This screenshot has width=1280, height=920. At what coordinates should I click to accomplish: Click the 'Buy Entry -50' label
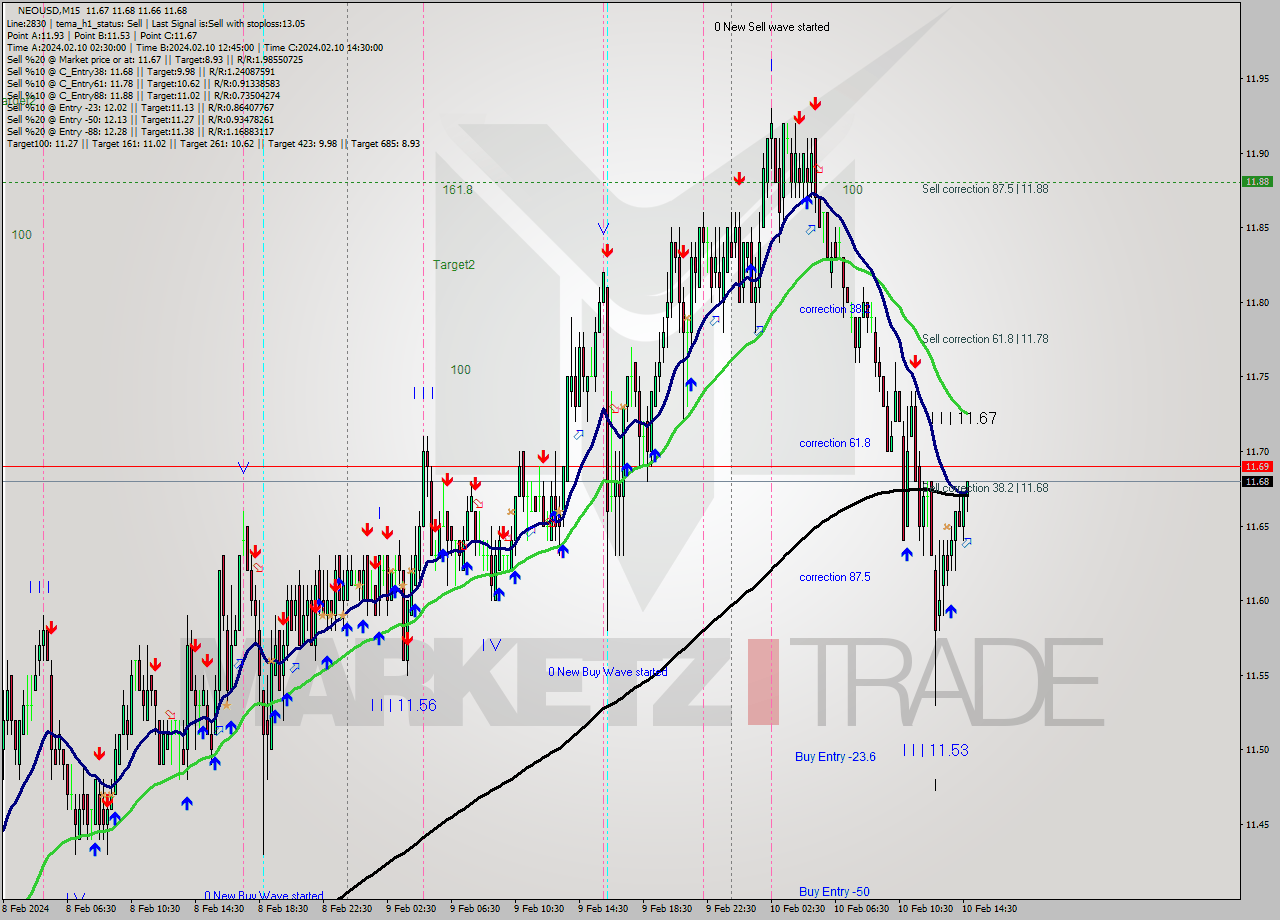coord(834,891)
